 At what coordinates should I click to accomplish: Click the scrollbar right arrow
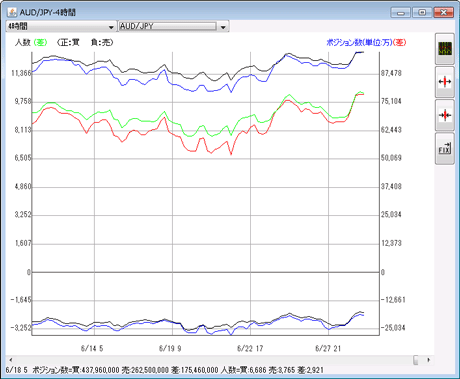click(x=429, y=360)
